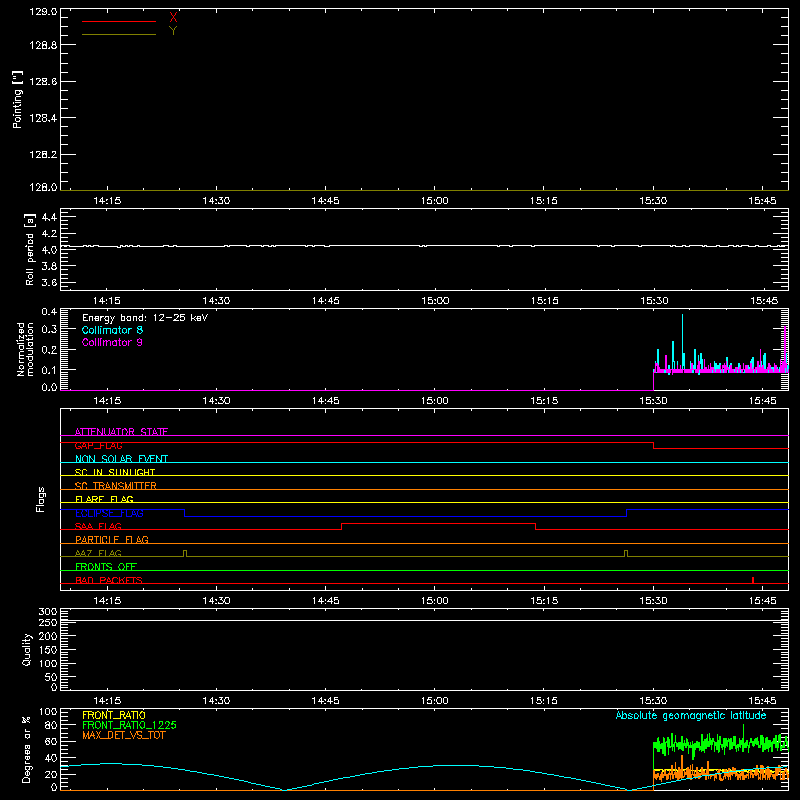This screenshot has height=800, width=800.
Task: Click '128.6' on the Pointing axis
Action: (x=43, y=82)
